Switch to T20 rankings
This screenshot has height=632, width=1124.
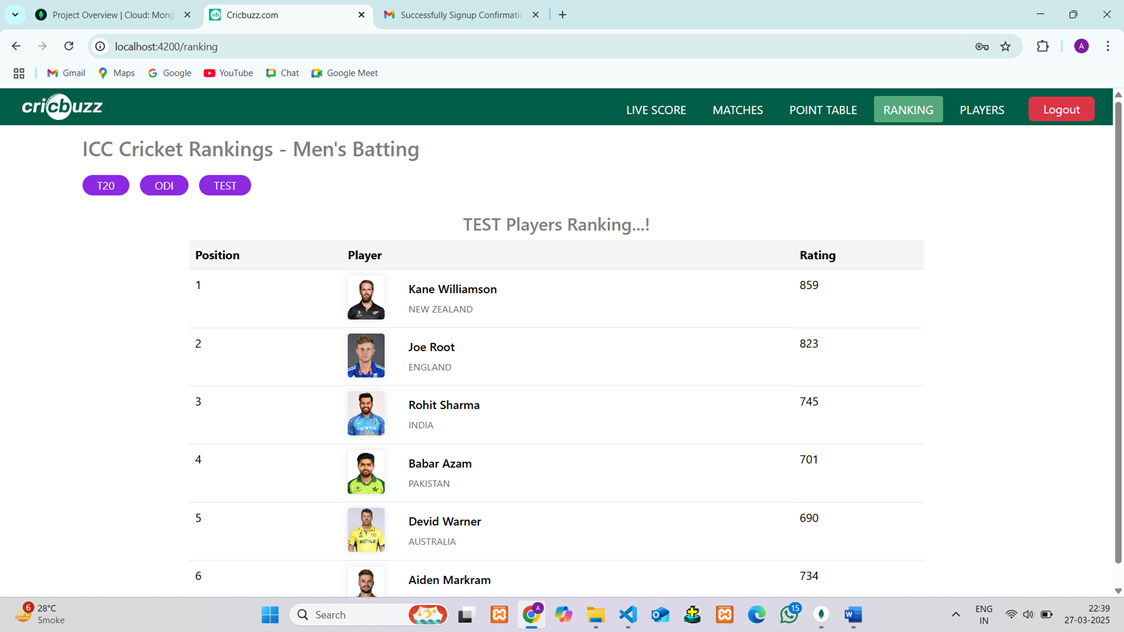tap(106, 186)
